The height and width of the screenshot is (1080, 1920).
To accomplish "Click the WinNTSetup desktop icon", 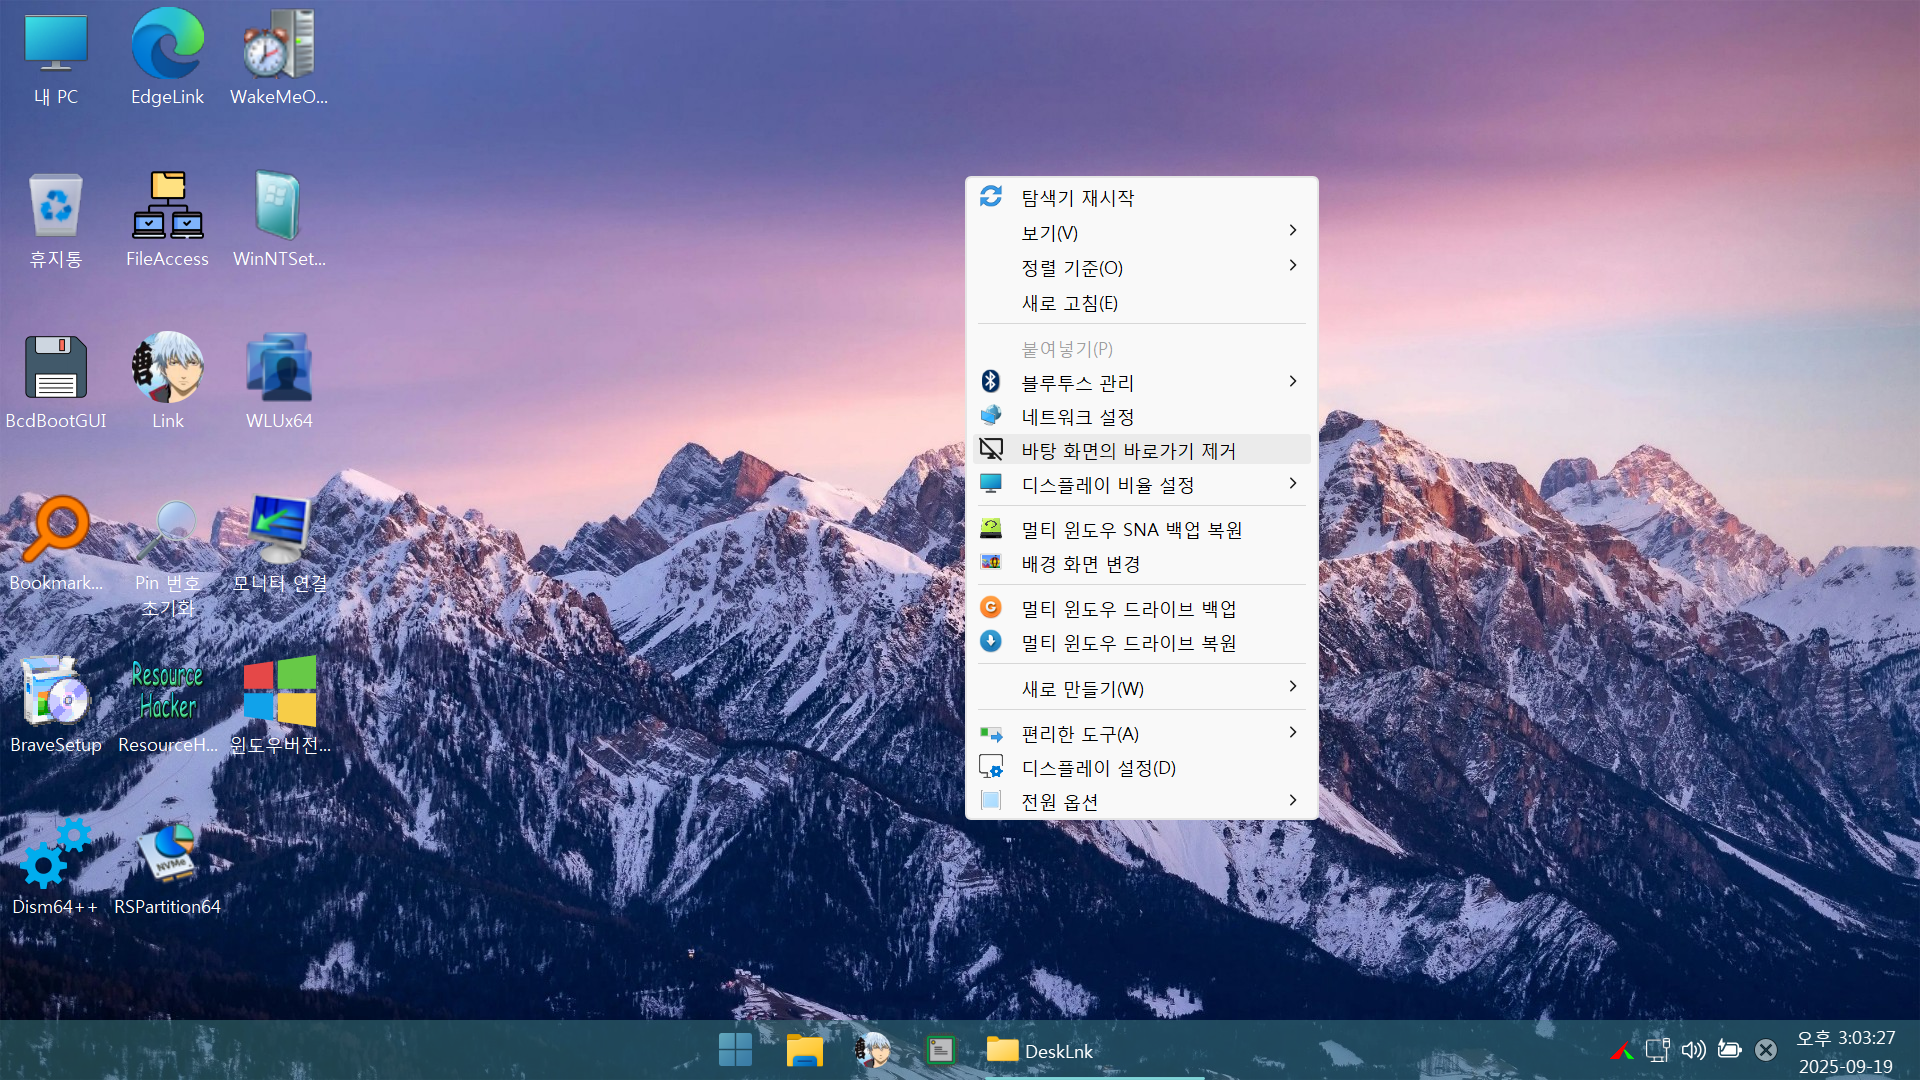I will tap(279, 207).
